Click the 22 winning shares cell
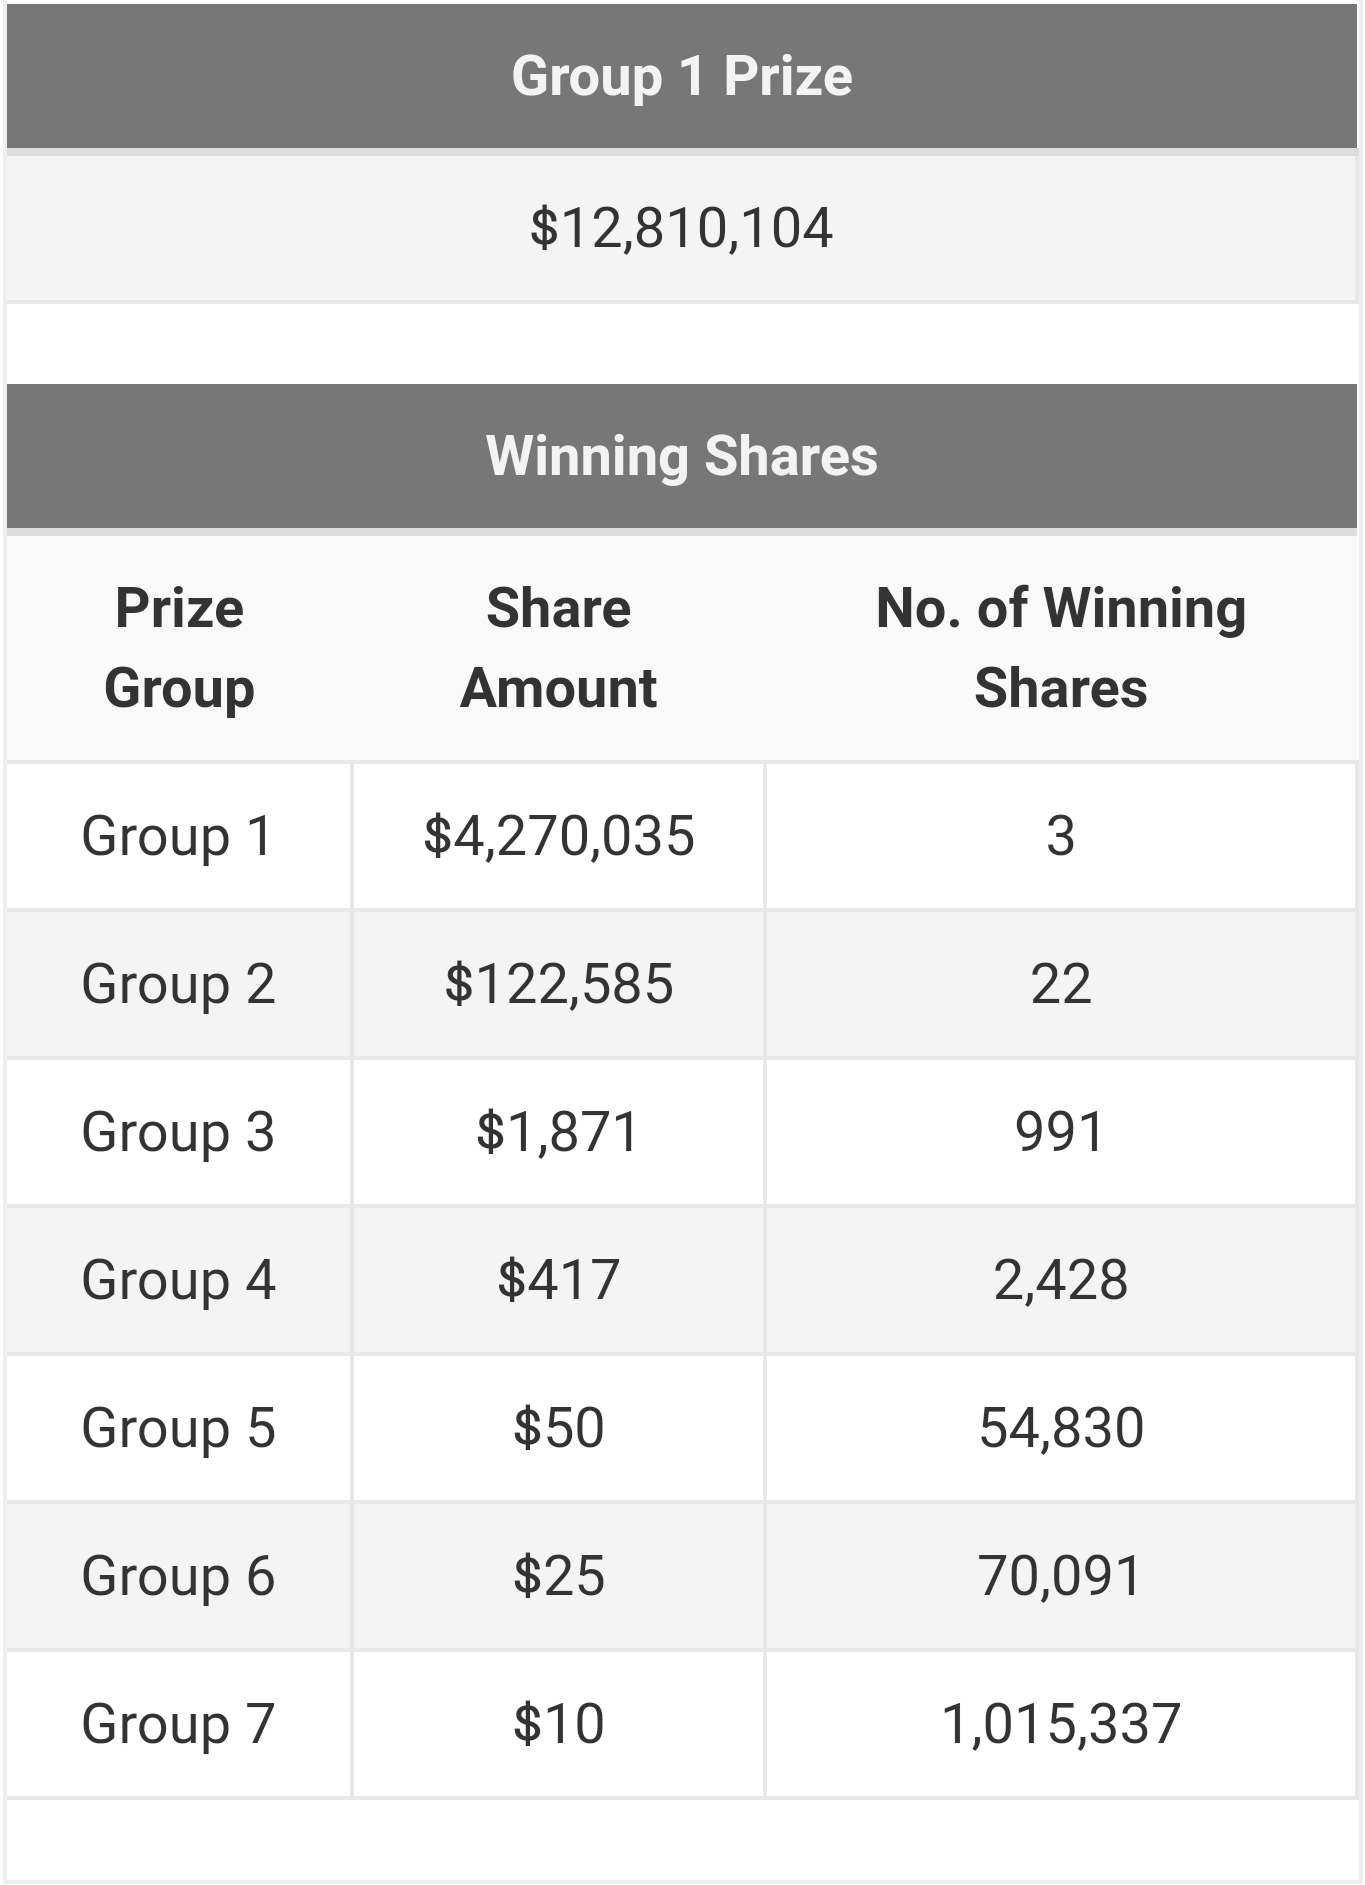 pyautogui.click(x=1060, y=984)
